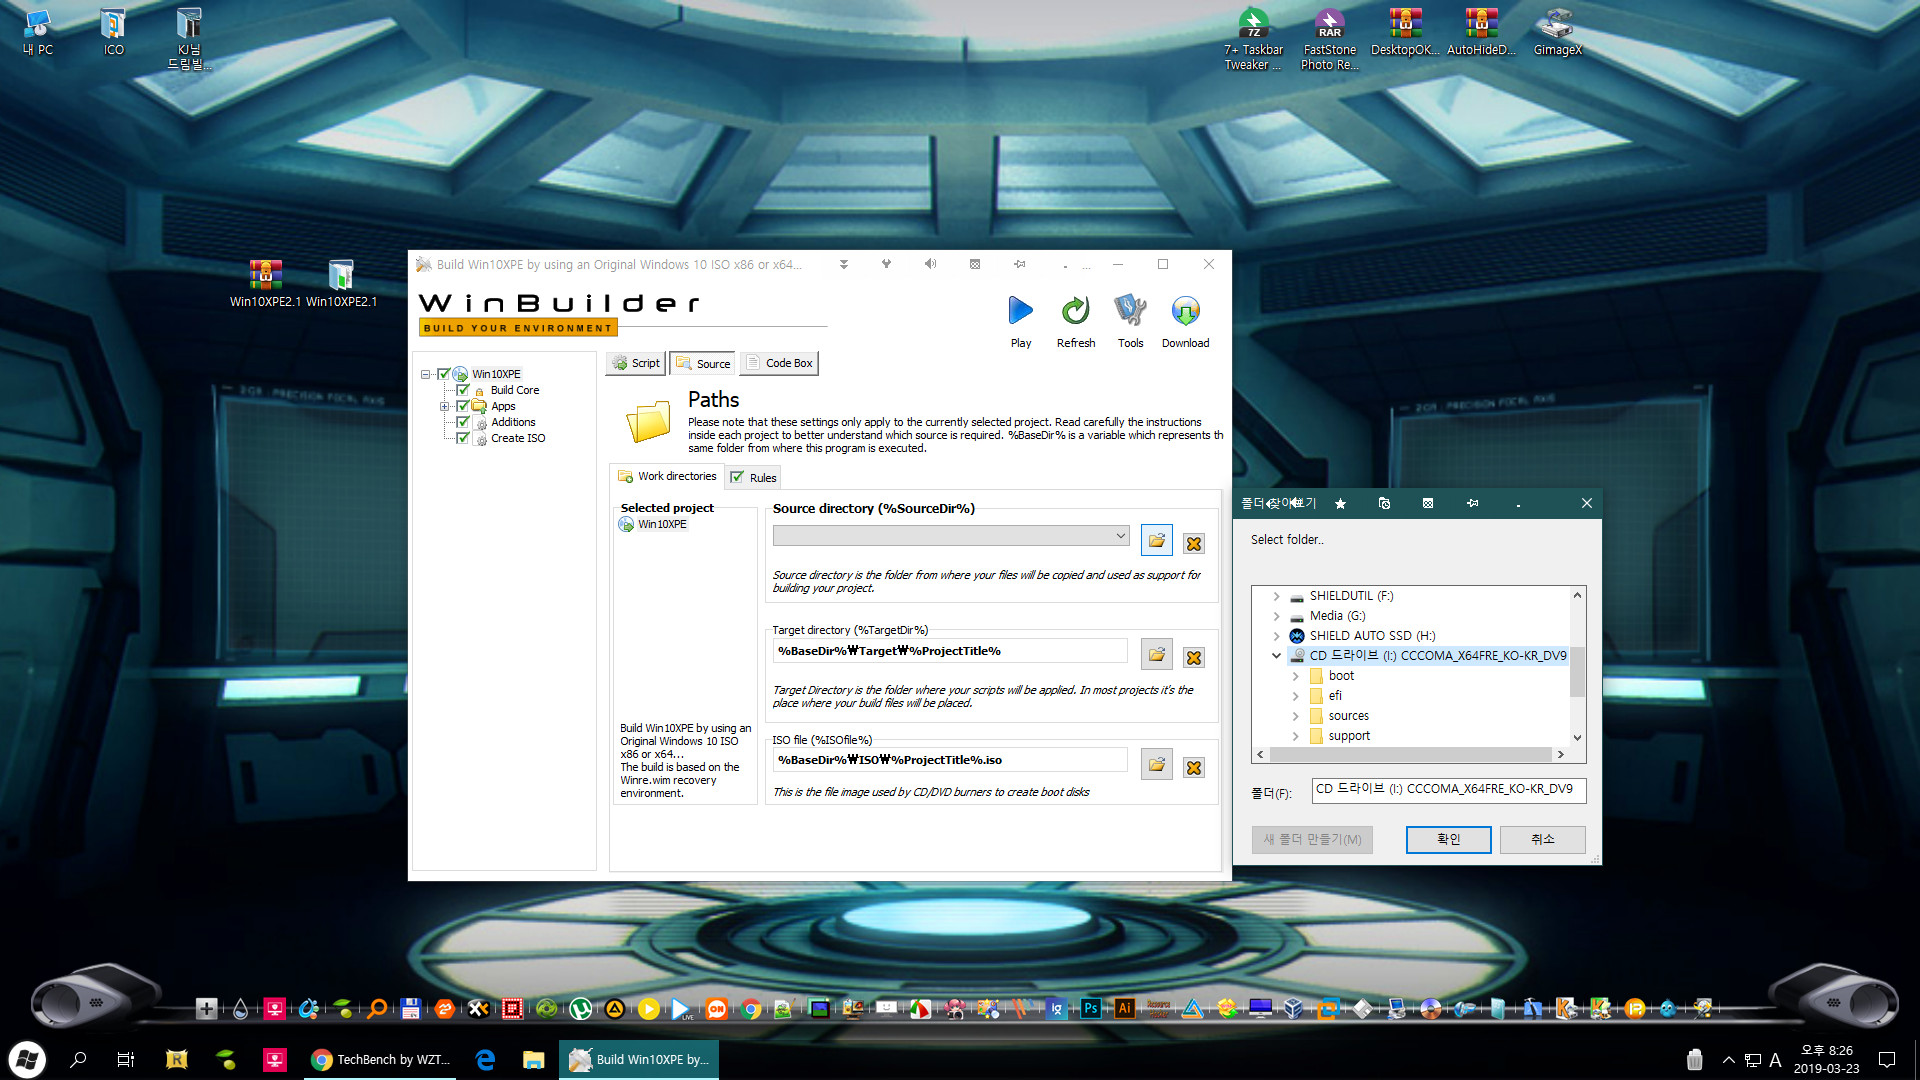Click the 새 폴더 만들기 button
This screenshot has width=1920, height=1080.
click(x=1312, y=839)
